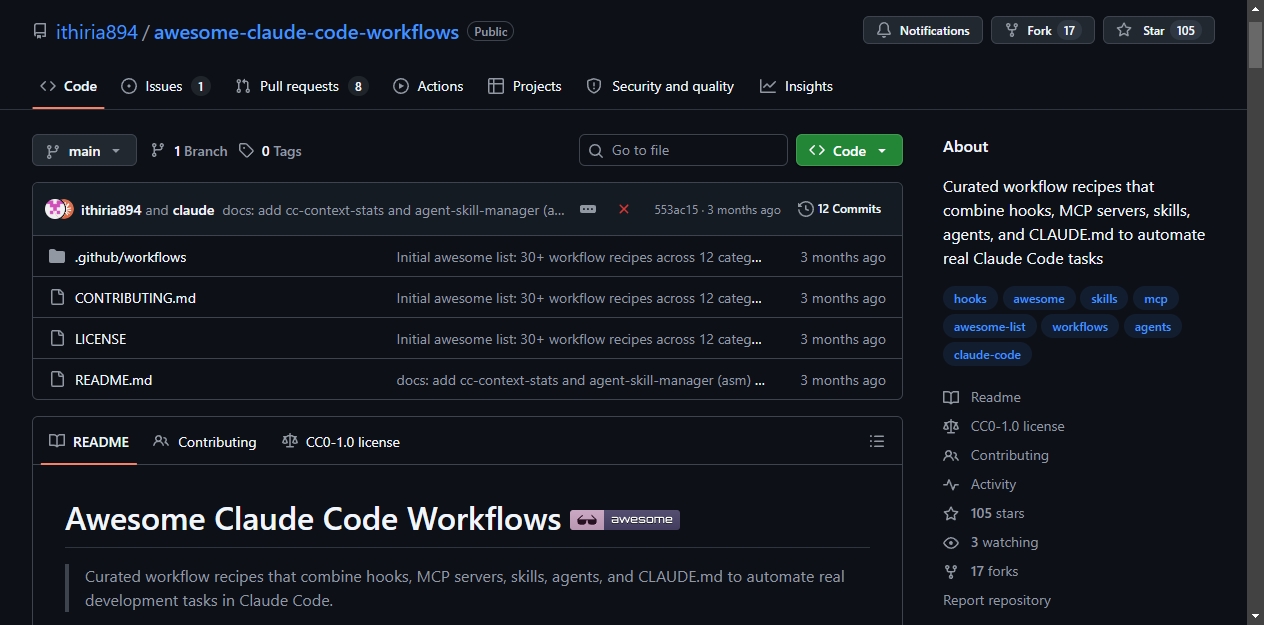The width and height of the screenshot is (1264, 625).
Task: Open the LICENSE file
Action: (100, 339)
